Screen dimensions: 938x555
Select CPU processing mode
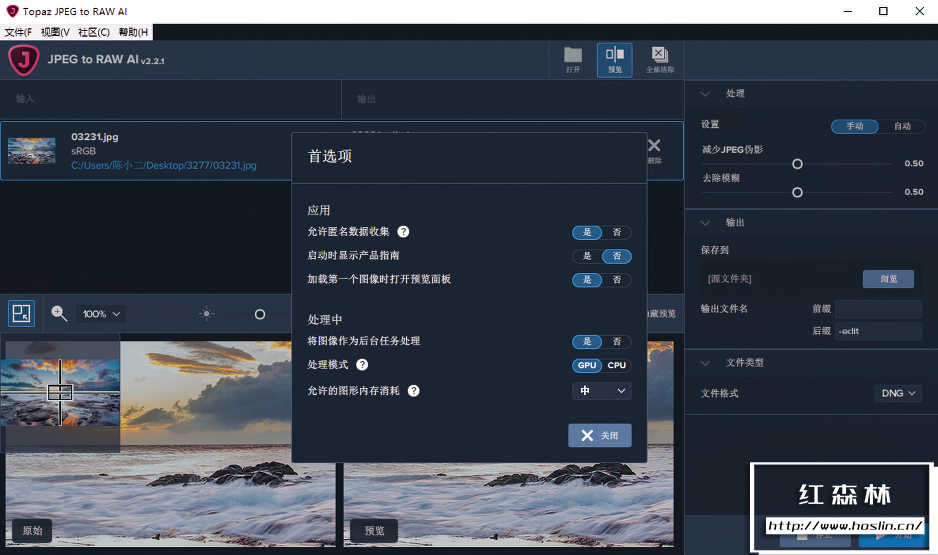coord(617,365)
